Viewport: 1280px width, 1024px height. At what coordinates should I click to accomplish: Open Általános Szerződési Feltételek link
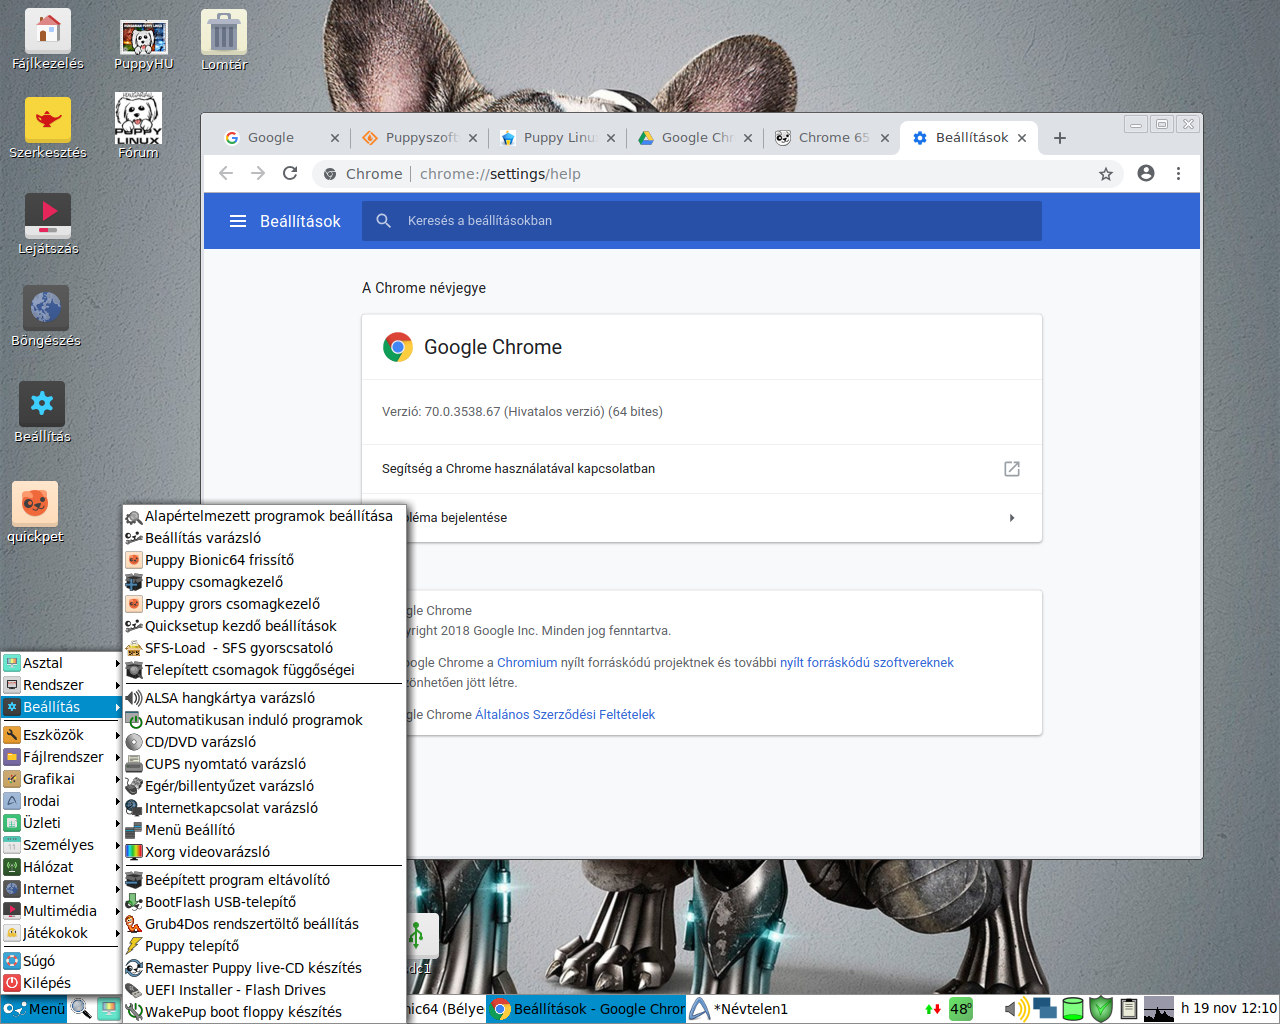[x=565, y=715]
